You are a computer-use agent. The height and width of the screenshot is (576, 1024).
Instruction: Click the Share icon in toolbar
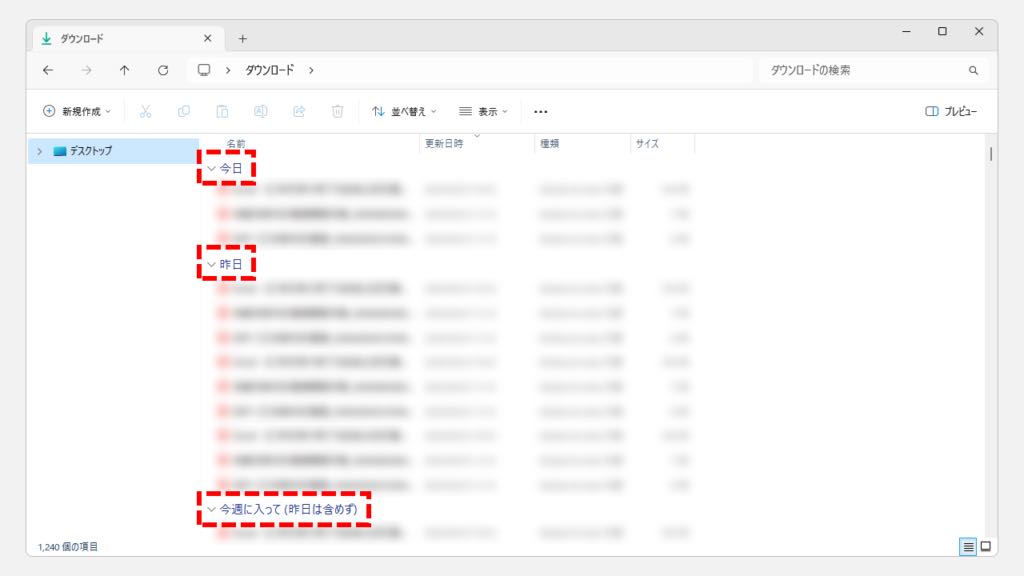coord(299,112)
